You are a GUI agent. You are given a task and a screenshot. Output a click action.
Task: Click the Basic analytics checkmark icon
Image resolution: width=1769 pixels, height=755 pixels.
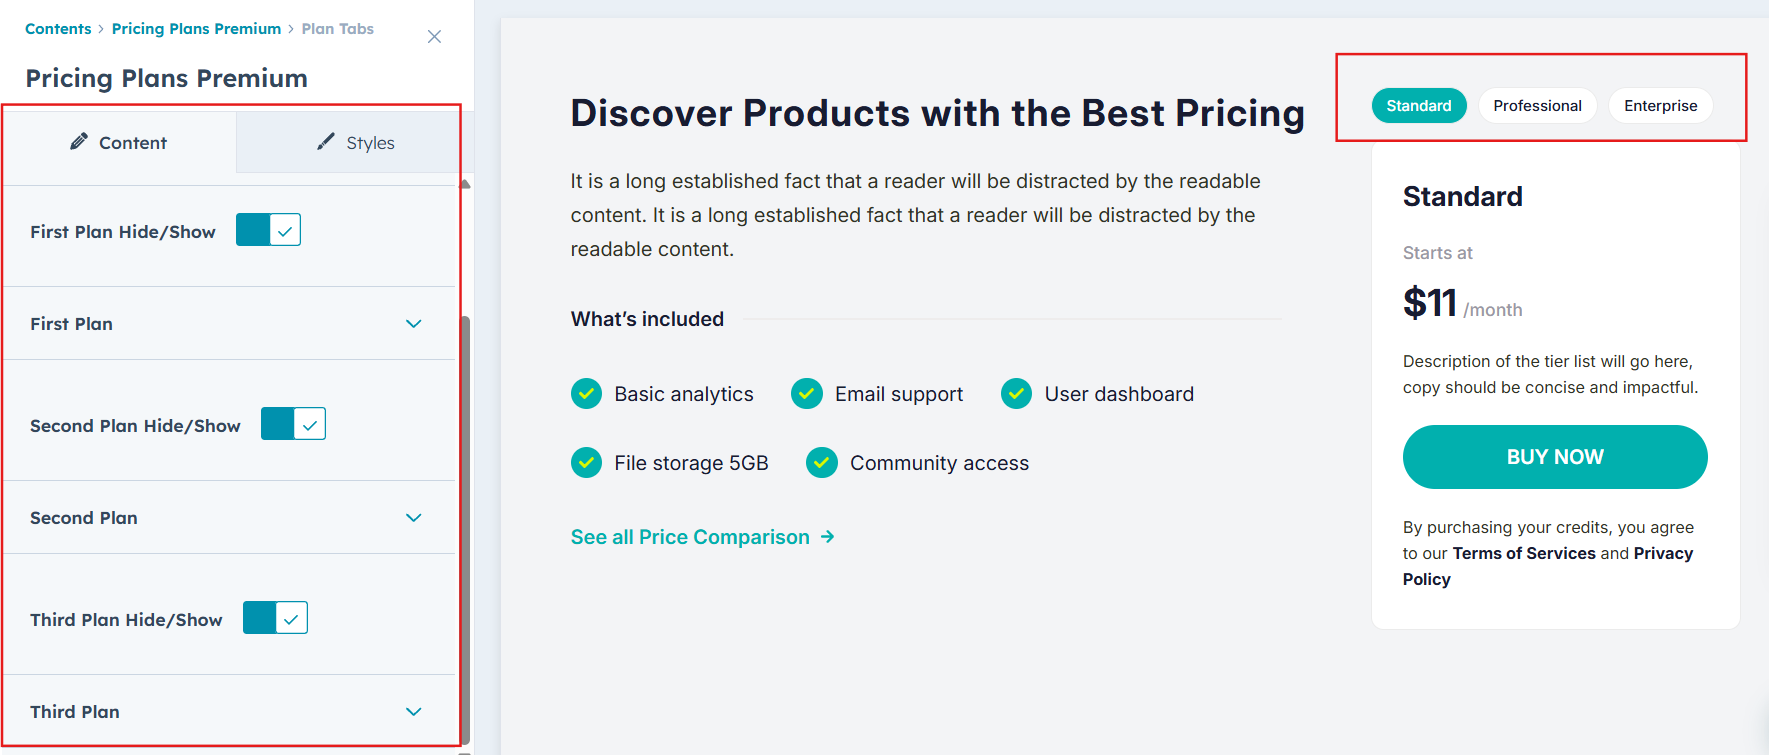coord(586,394)
